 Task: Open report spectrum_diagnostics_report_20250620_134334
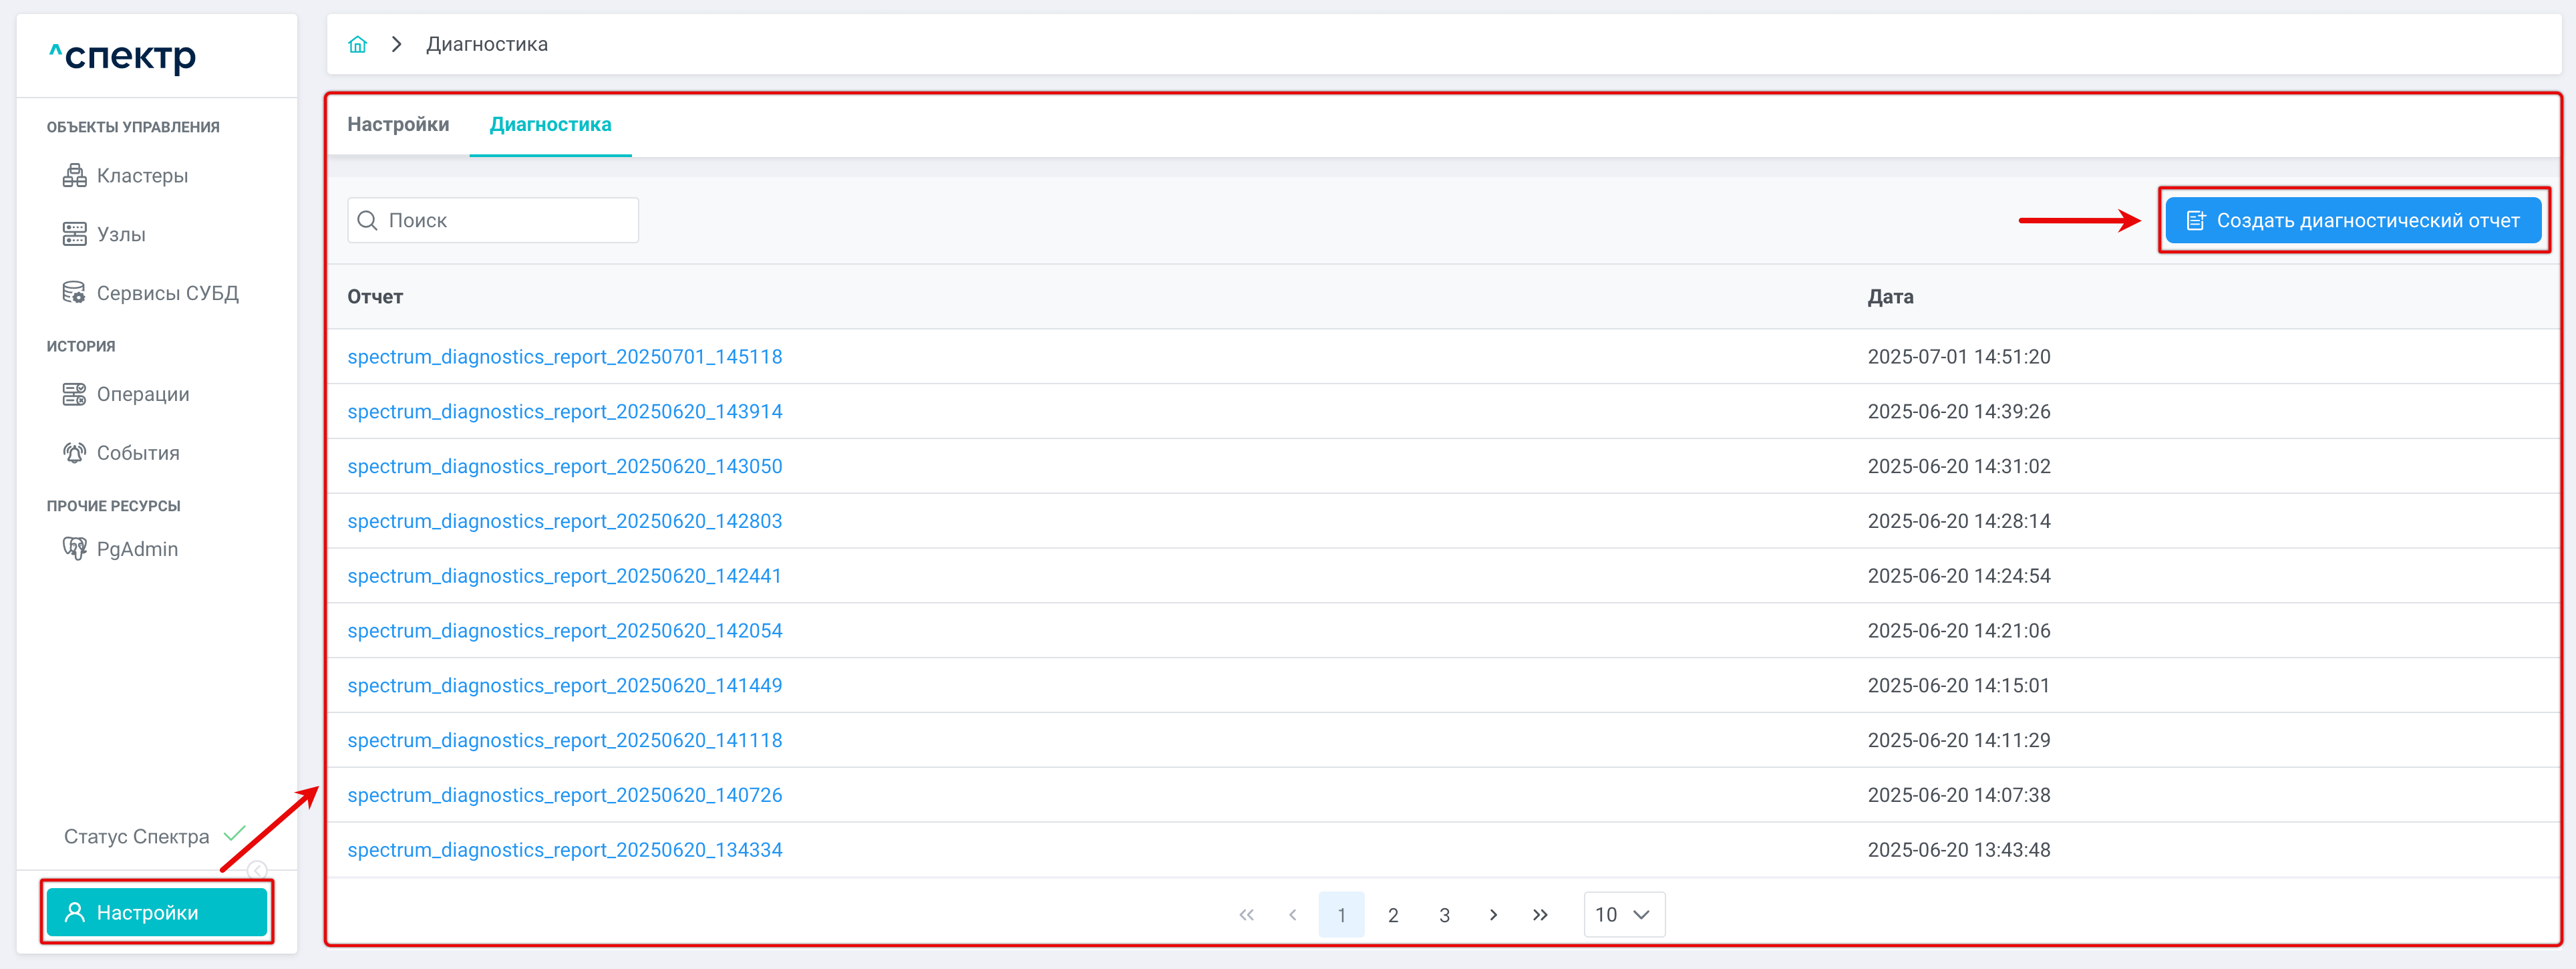(x=564, y=850)
